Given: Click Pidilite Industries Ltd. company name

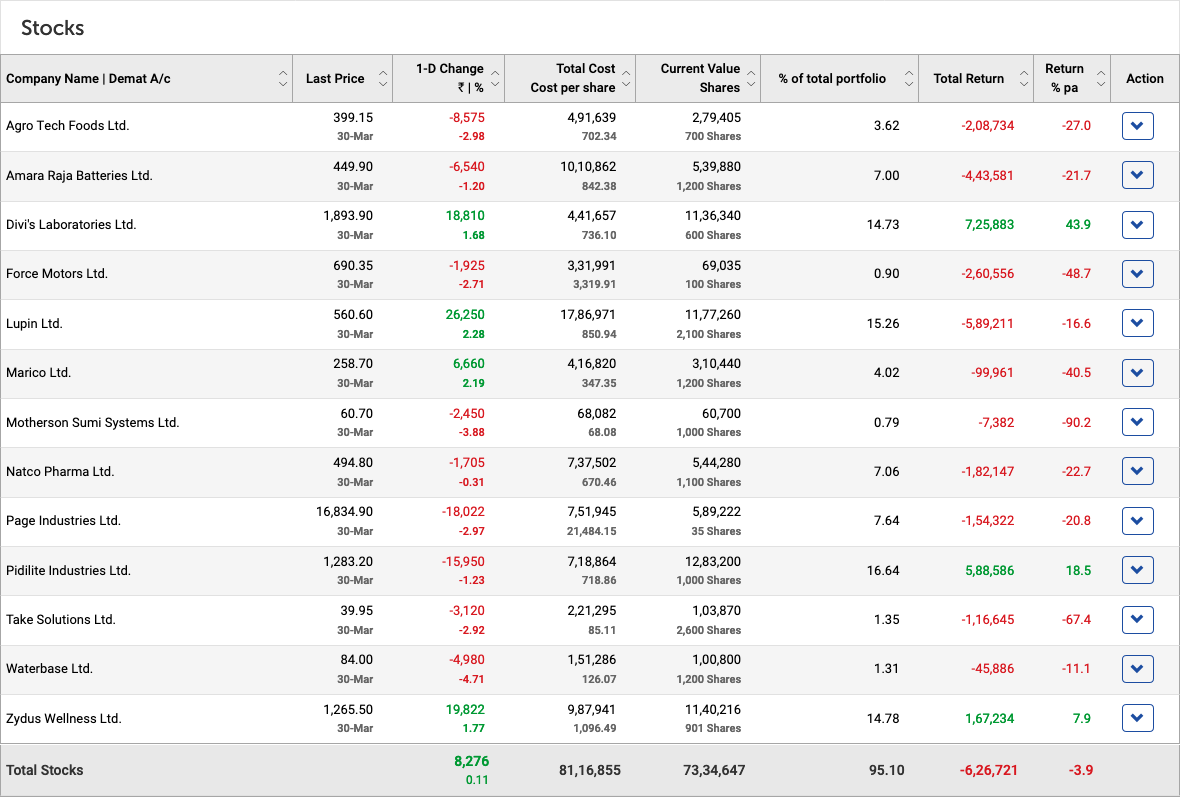Looking at the screenshot, I should click(68, 570).
